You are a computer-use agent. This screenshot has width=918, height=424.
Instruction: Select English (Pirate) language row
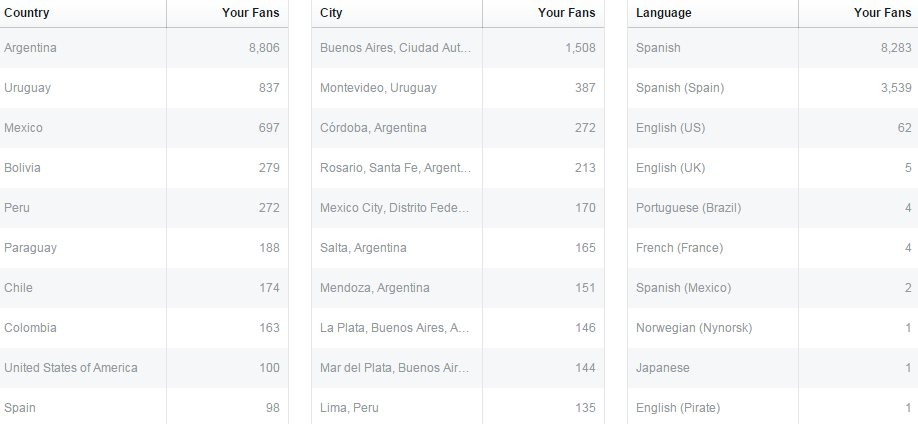pyautogui.click(x=773, y=408)
